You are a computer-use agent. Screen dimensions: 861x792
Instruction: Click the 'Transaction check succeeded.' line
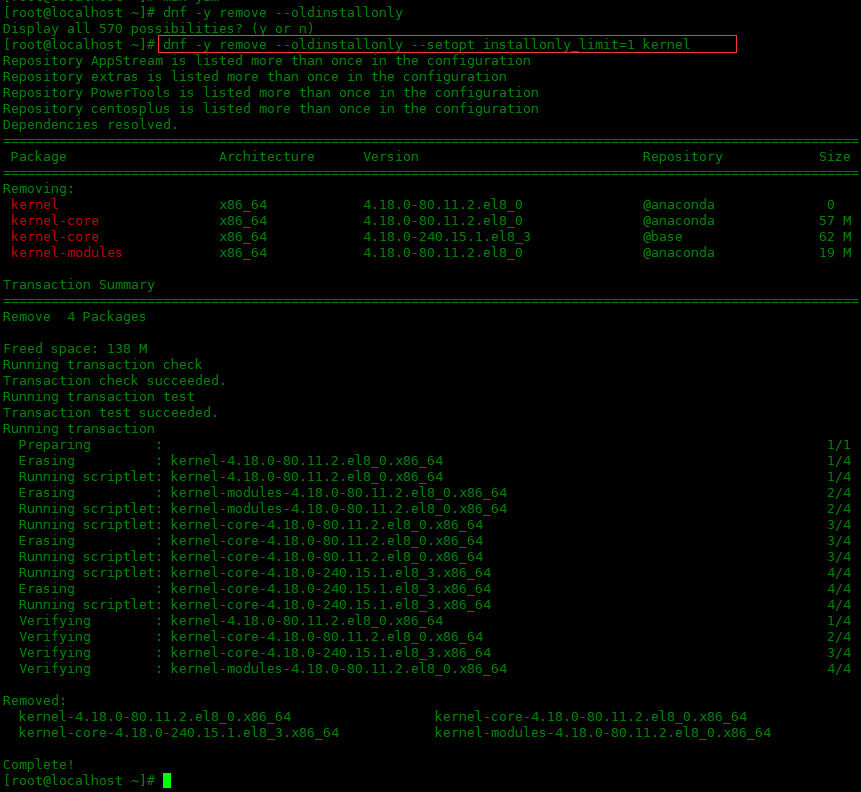(114, 381)
